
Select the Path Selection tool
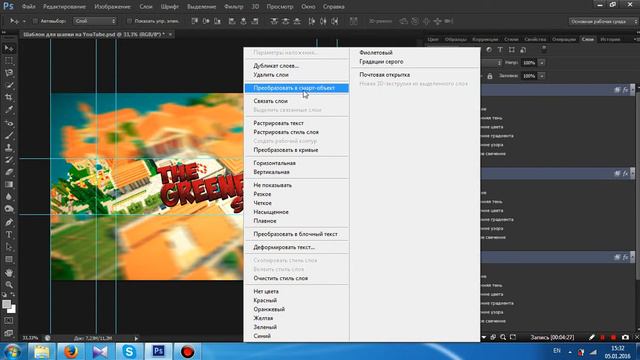click(x=9, y=247)
